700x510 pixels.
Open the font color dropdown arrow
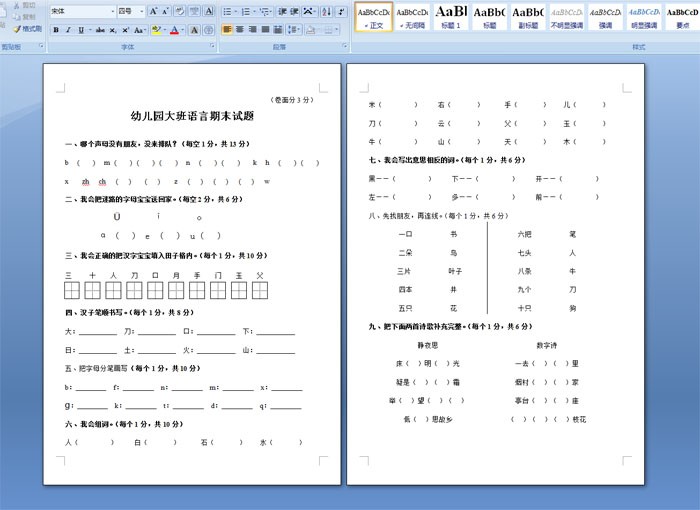point(183,30)
